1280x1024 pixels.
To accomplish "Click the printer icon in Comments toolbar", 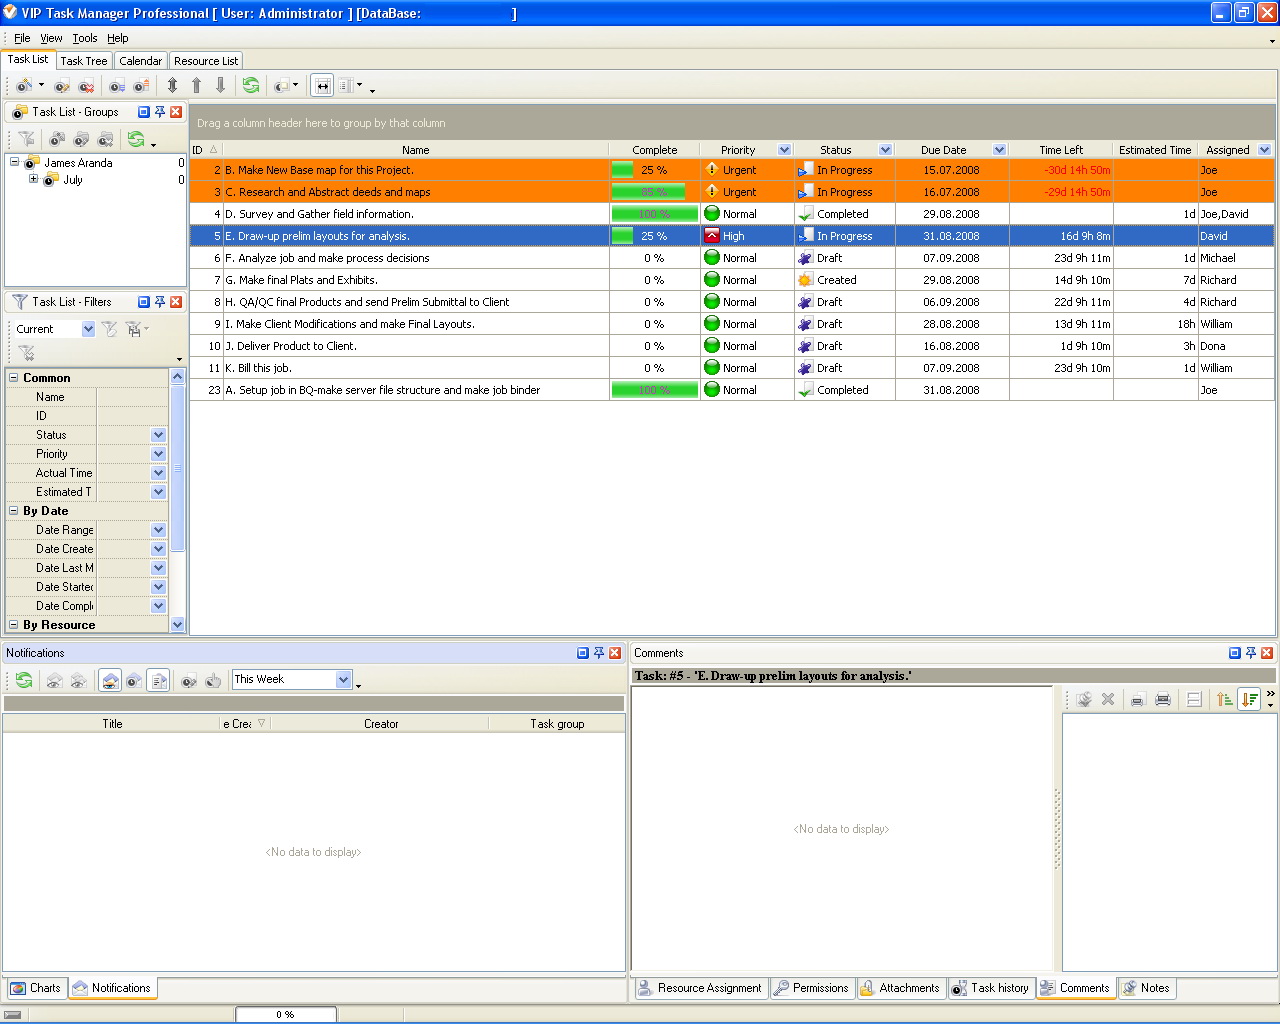I will [1162, 700].
